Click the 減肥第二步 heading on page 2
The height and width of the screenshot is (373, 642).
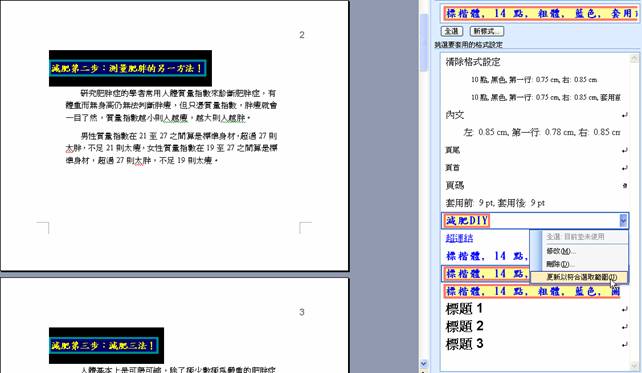click(x=128, y=68)
